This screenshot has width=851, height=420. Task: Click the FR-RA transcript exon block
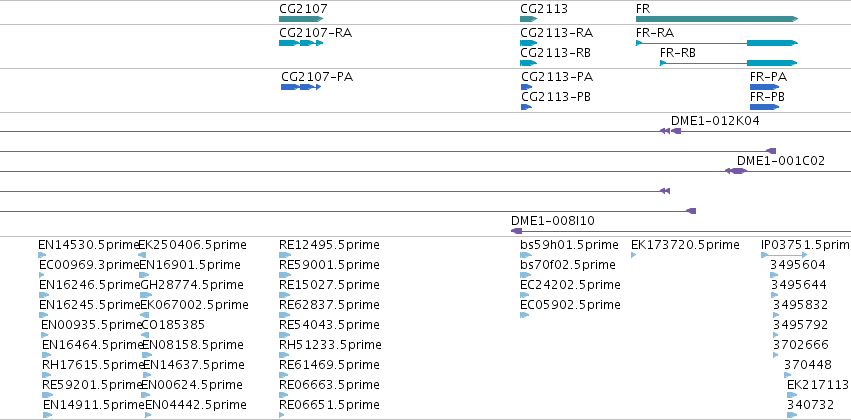point(772,43)
